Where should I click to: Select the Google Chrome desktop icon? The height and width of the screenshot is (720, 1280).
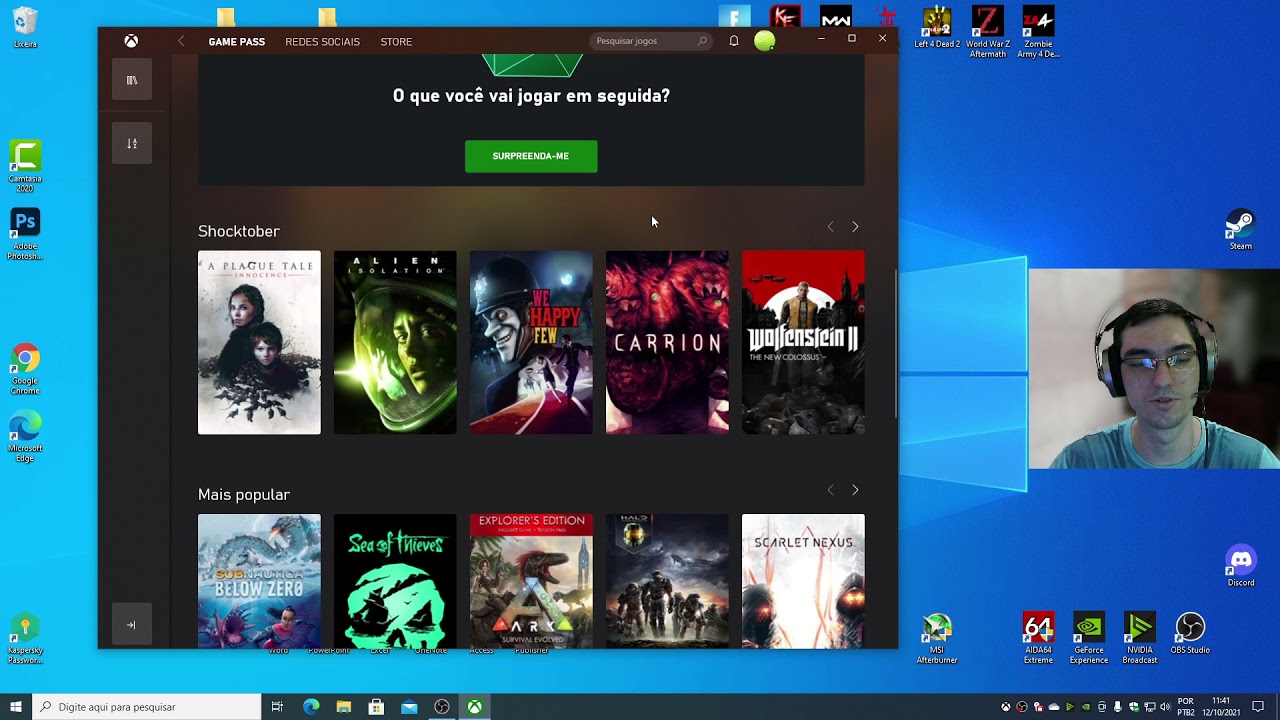[25, 369]
